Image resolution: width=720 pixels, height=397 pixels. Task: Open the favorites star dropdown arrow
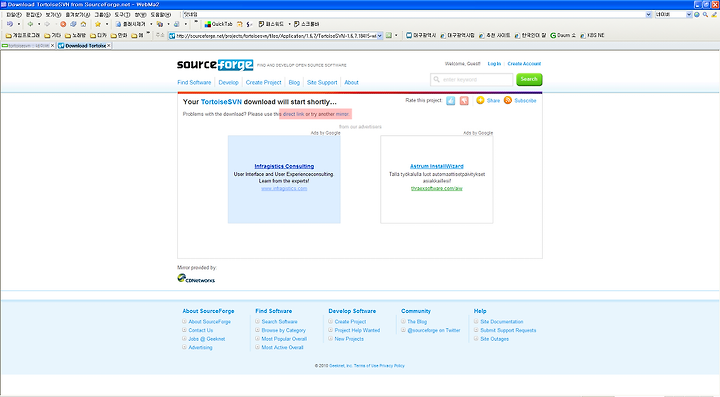point(107,24)
